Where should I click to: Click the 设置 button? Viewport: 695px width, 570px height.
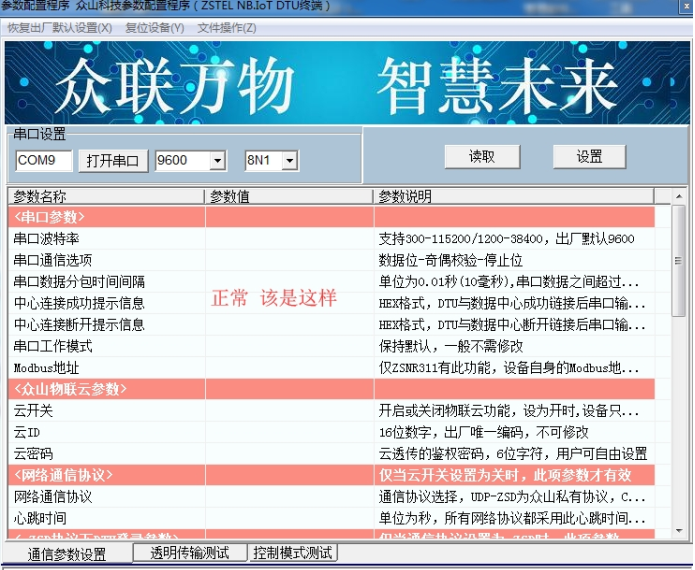click(x=589, y=156)
